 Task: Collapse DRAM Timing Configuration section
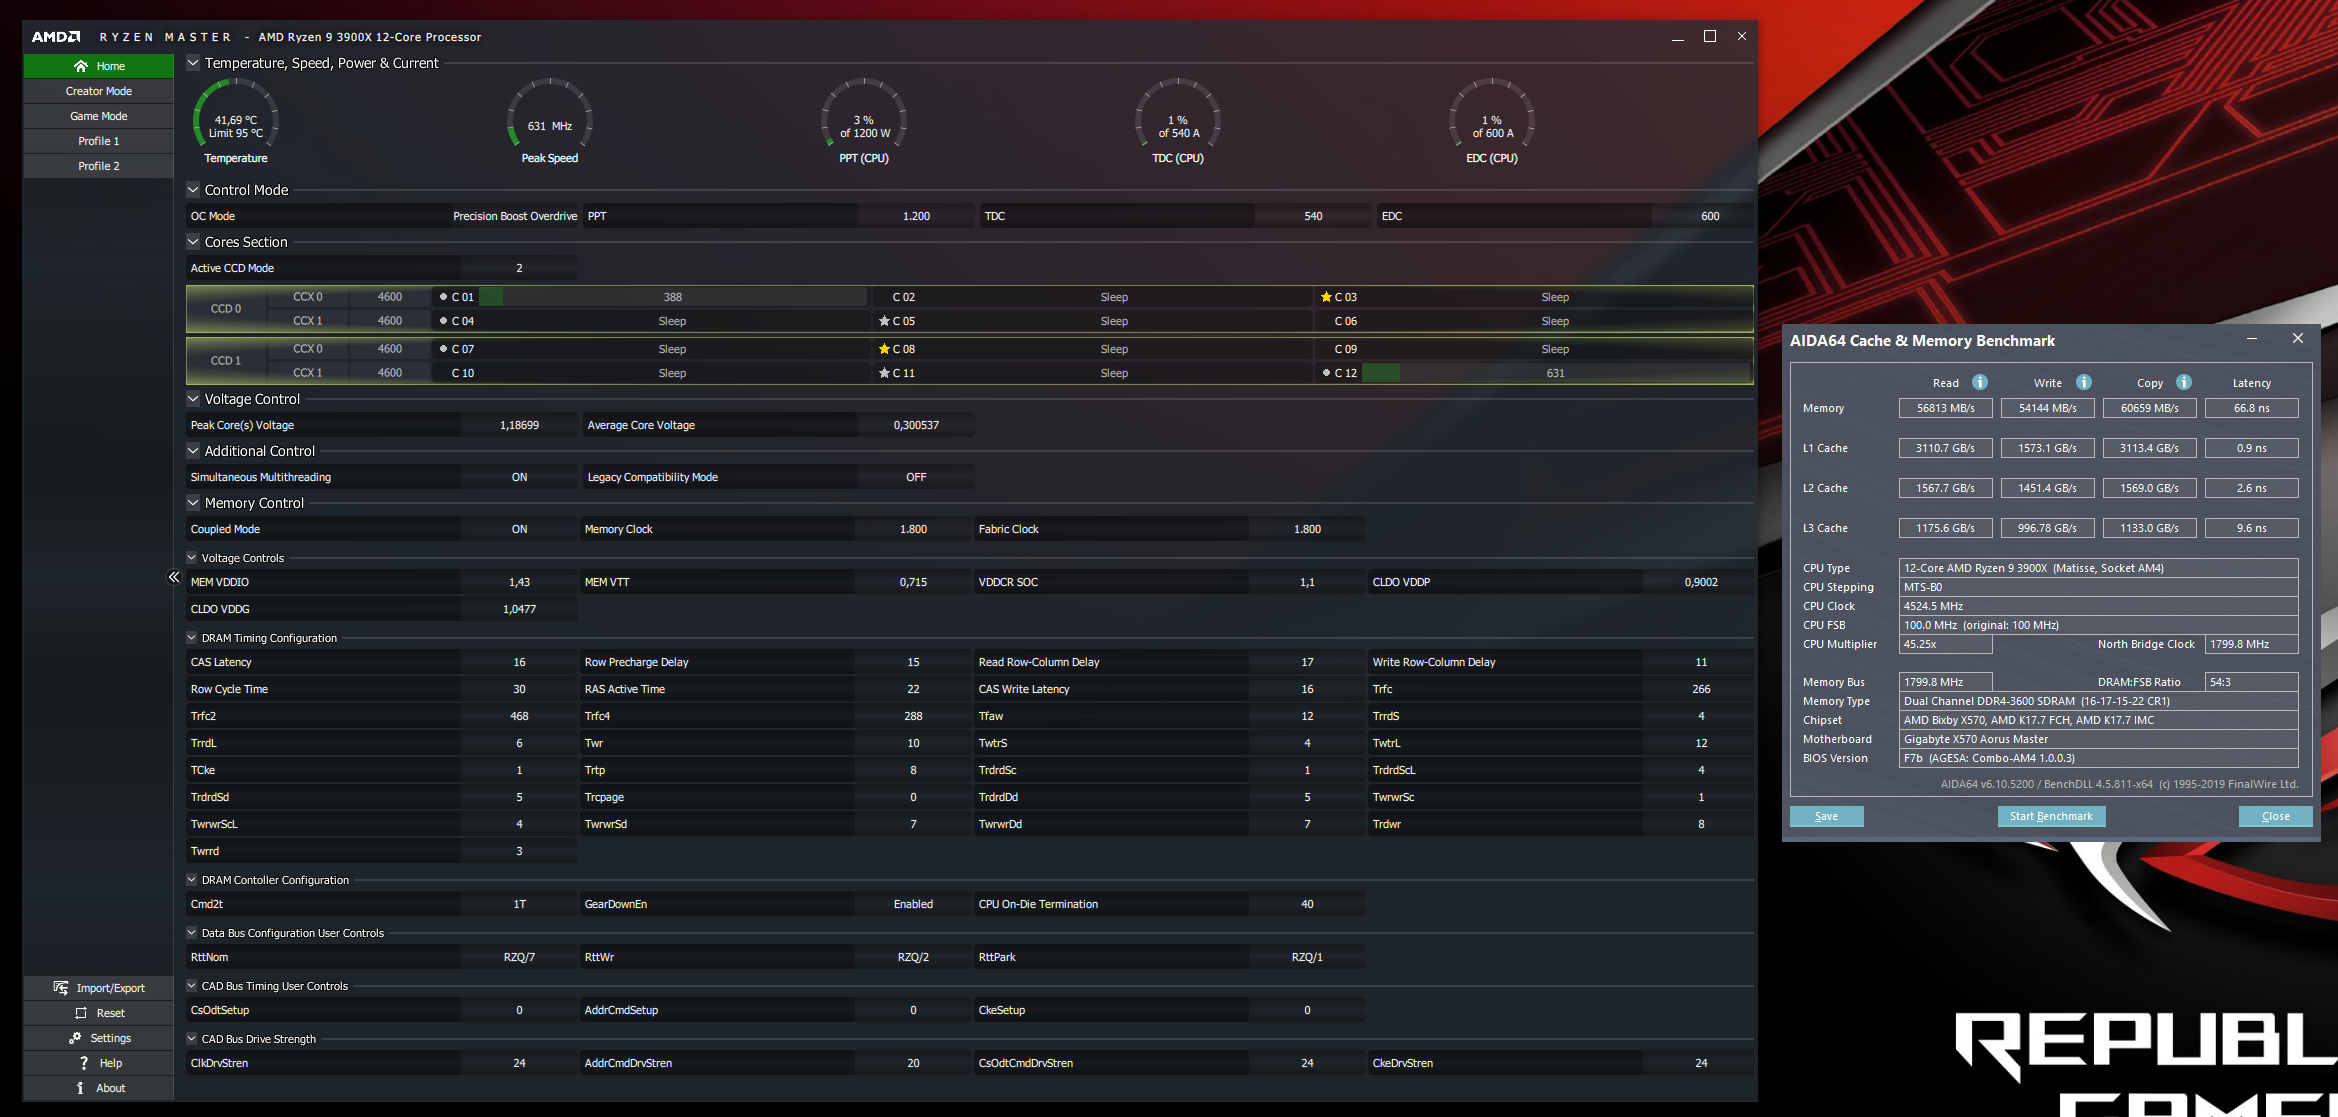(x=192, y=638)
